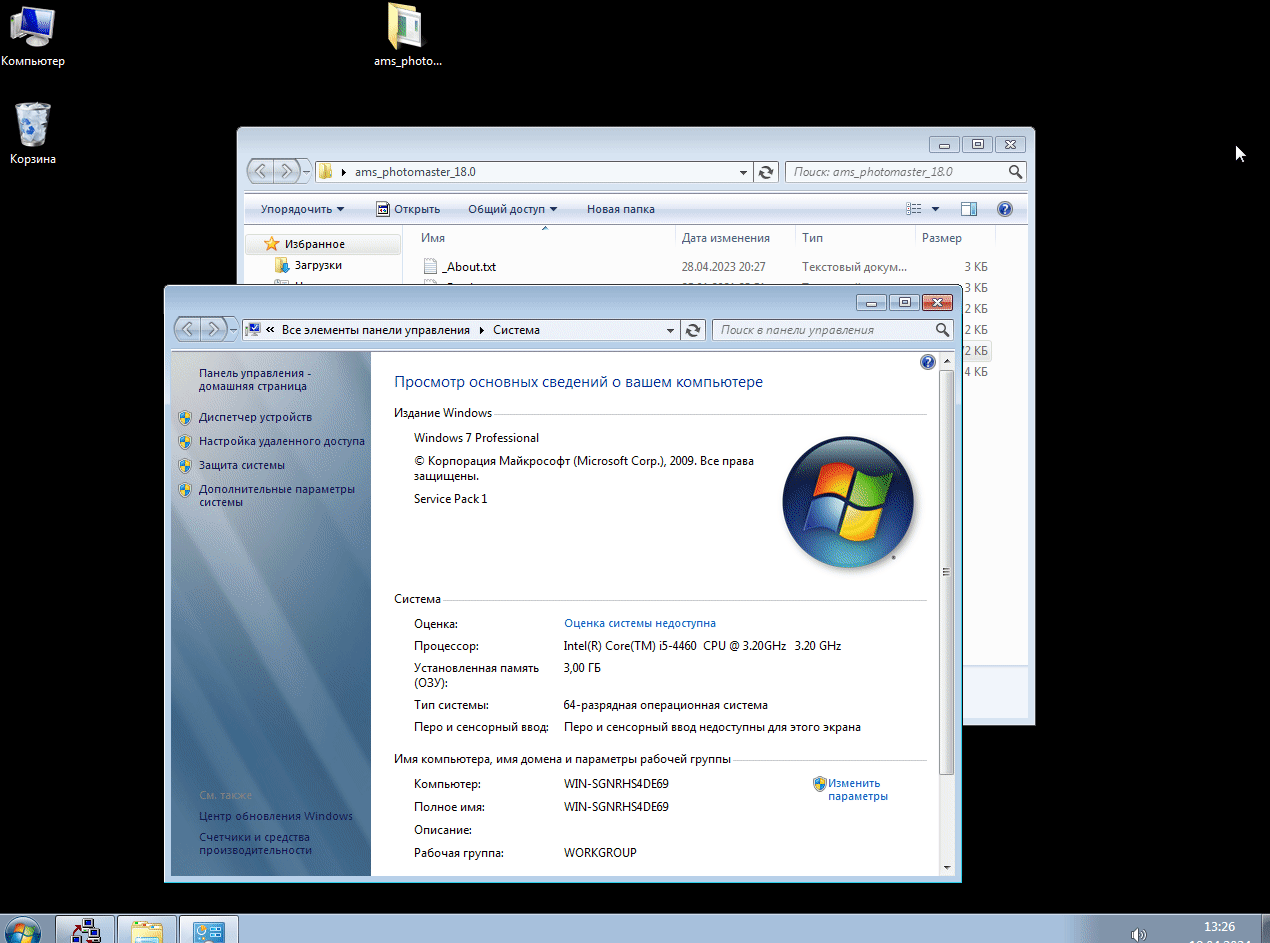Click Новая папка in Explorer toolbar
Viewport: 1270px width, 943px height.
(621, 209)
